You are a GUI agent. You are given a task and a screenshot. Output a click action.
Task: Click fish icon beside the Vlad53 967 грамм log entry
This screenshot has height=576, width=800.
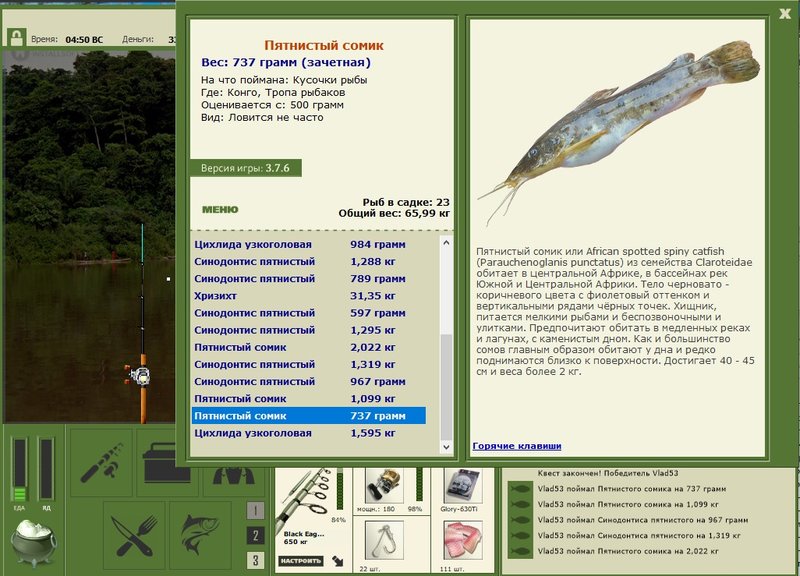pyautogui.click(x=520, y=520)
